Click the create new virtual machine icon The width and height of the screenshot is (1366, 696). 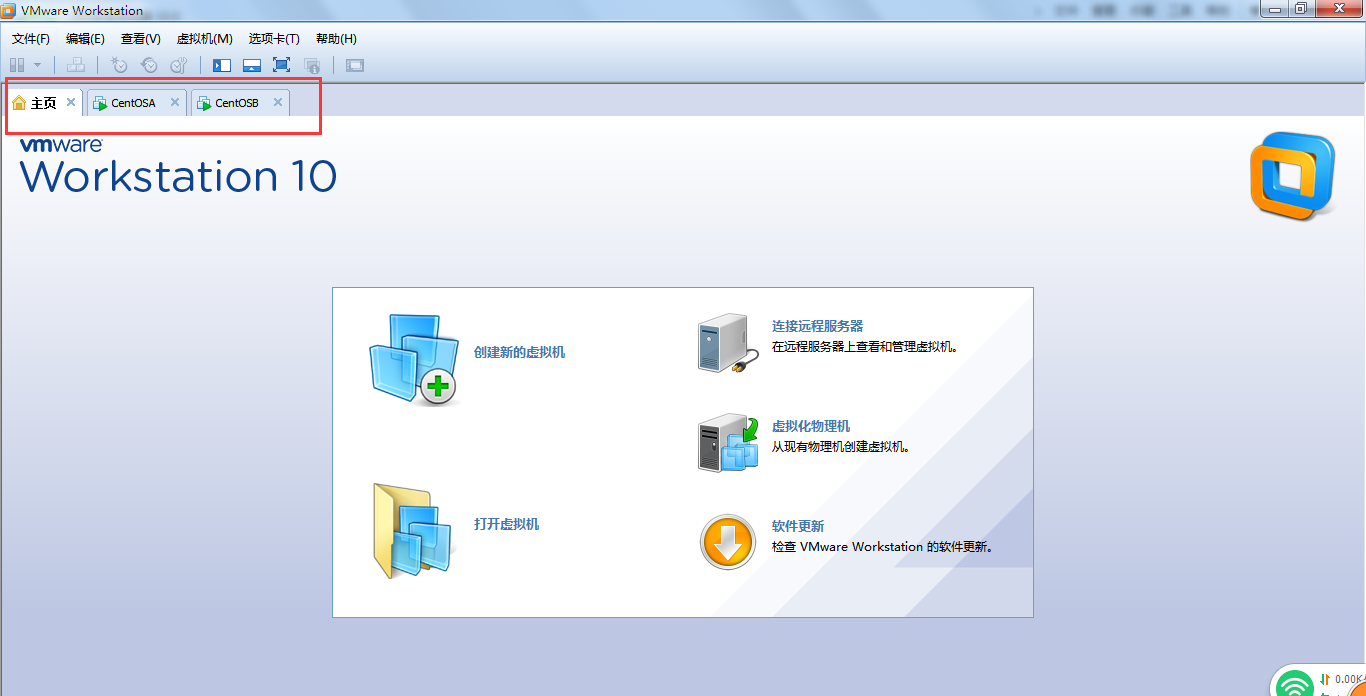click(413, 358)
